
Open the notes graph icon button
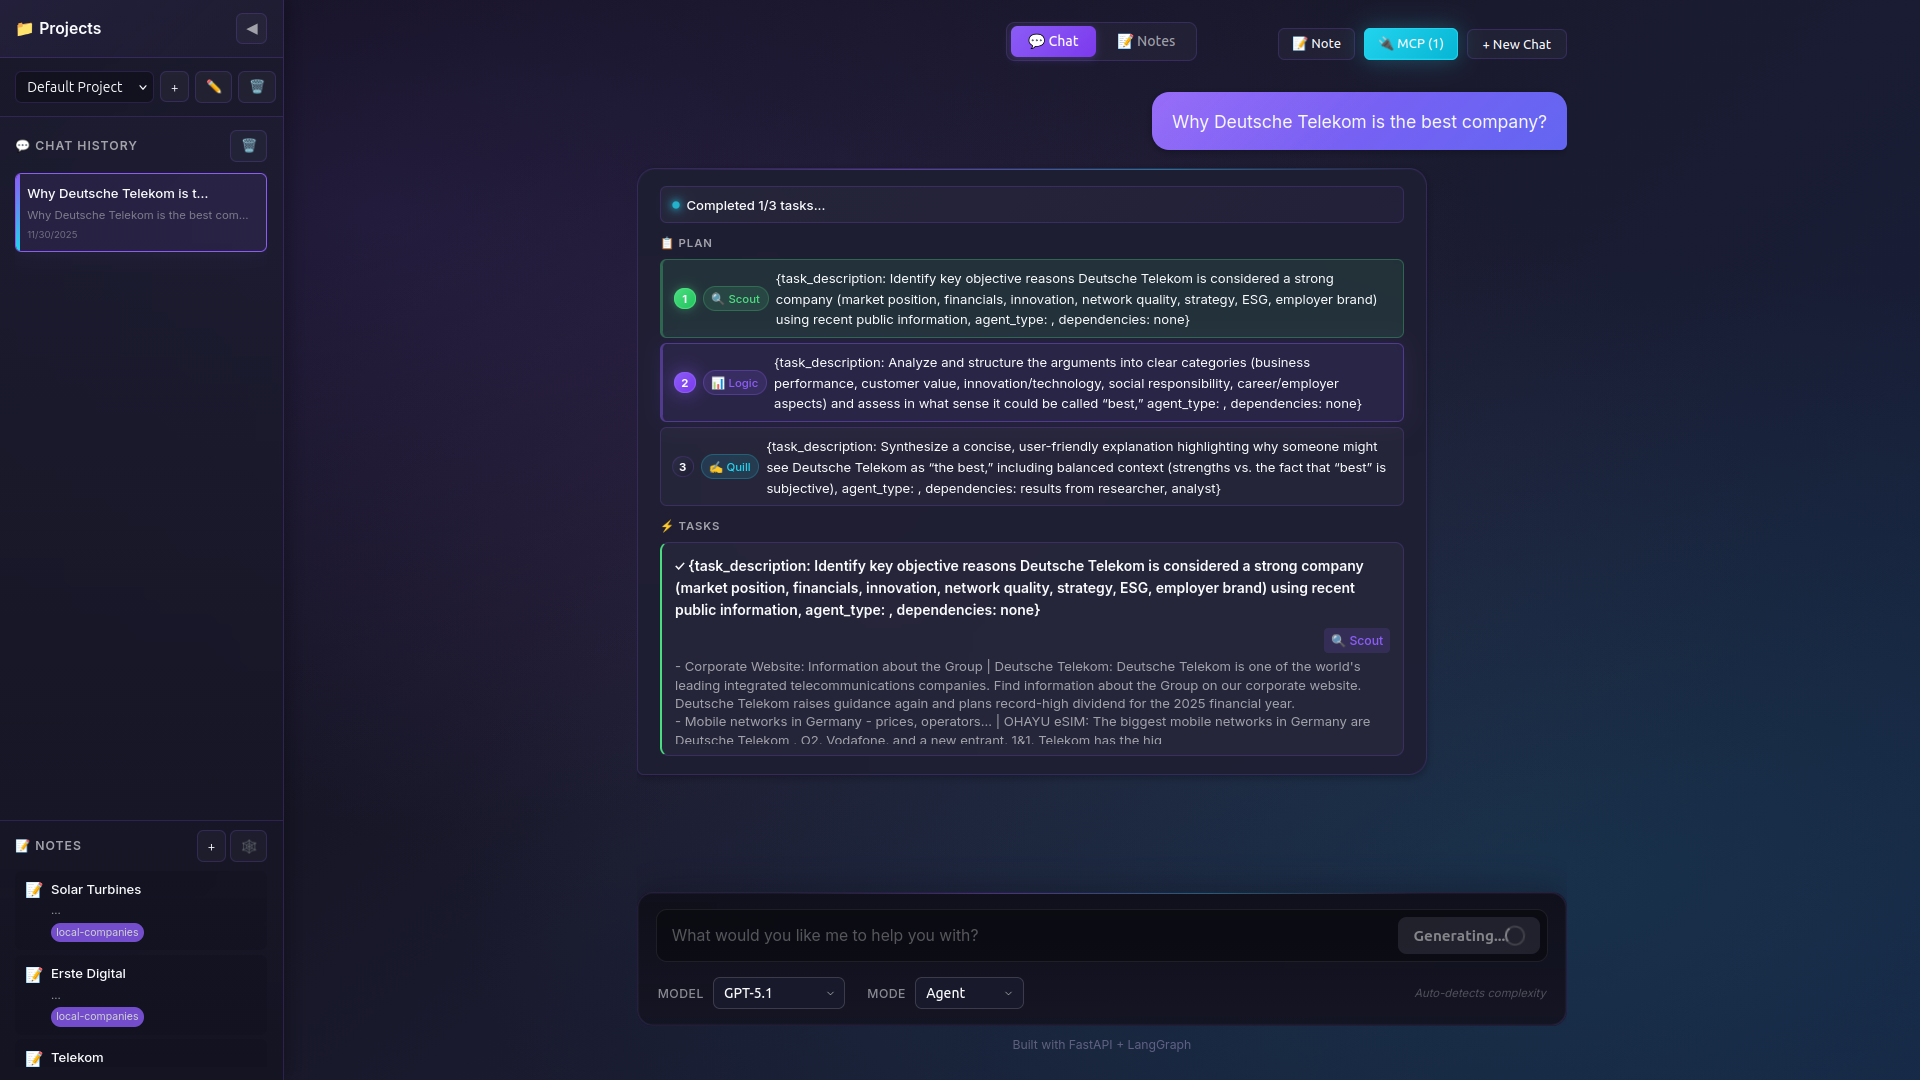pyautogui.click(x=248, y=846)
